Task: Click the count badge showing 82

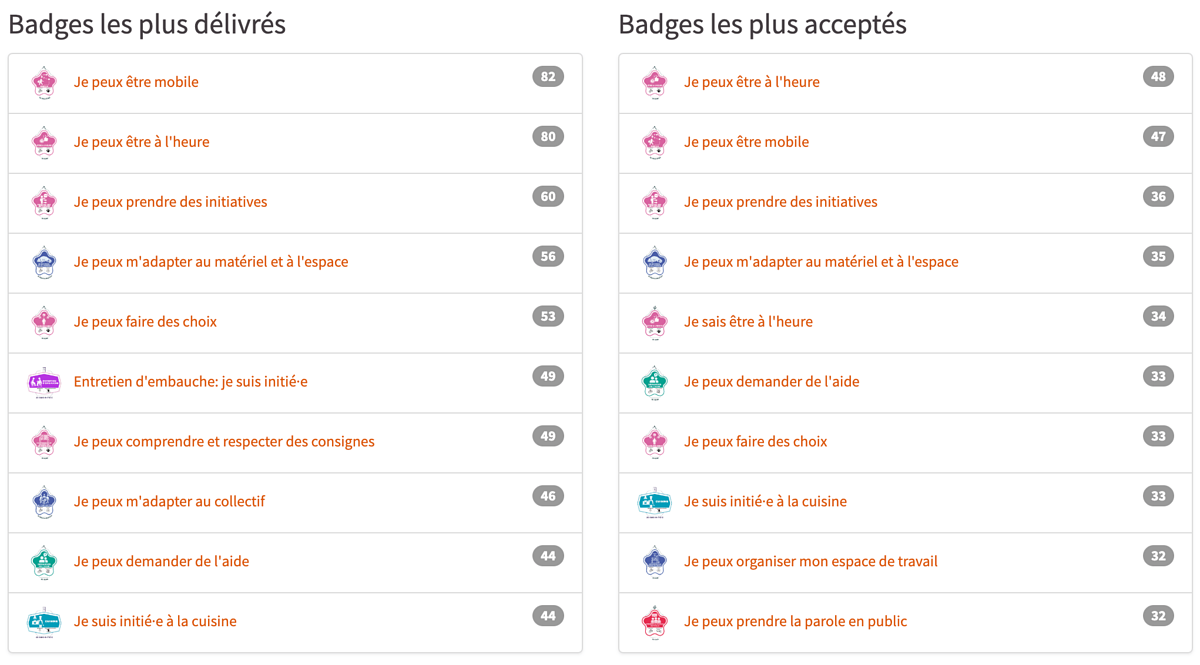Action: click(548, 77)
